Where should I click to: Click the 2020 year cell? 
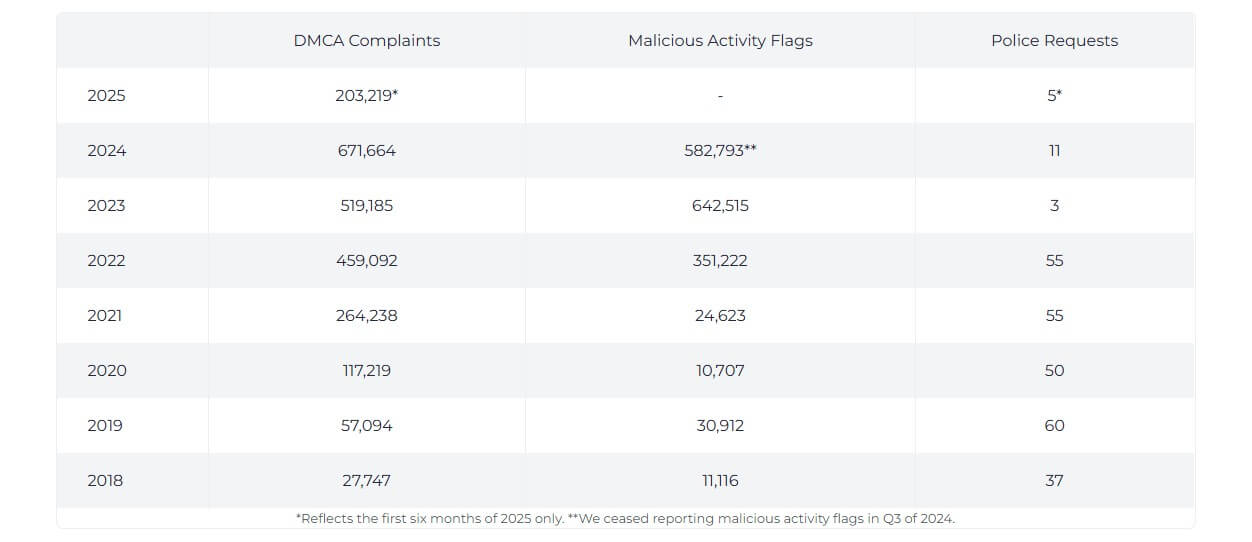point(106,371)
